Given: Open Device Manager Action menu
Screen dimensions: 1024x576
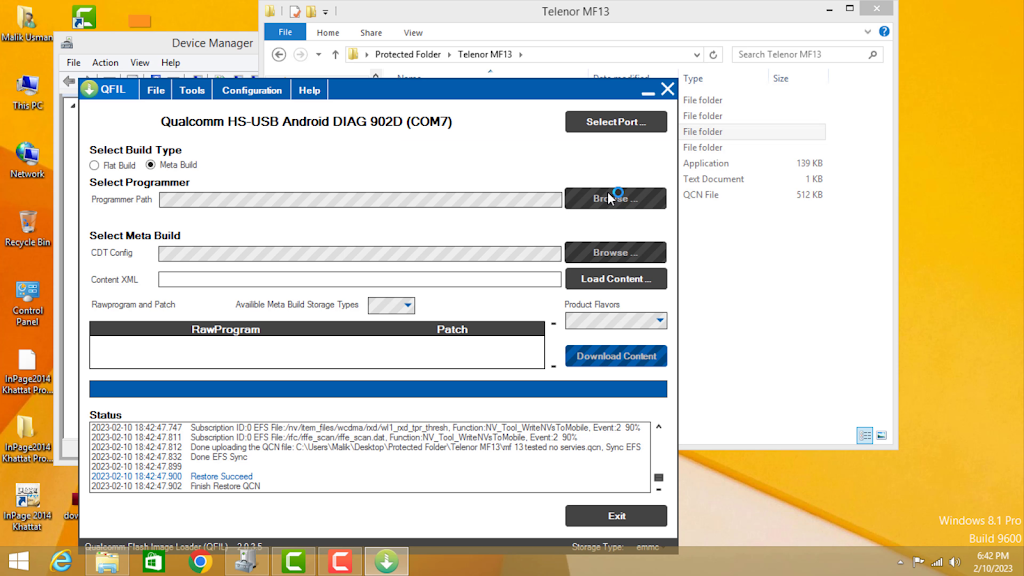Looking at the screenshot, I should 105,63.
